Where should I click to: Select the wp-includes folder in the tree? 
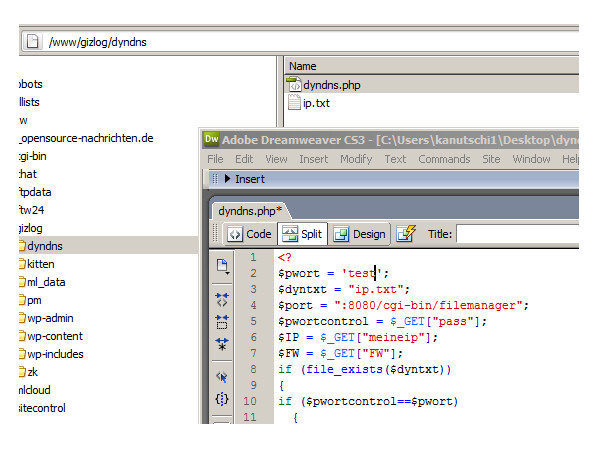tap(55, 354)
